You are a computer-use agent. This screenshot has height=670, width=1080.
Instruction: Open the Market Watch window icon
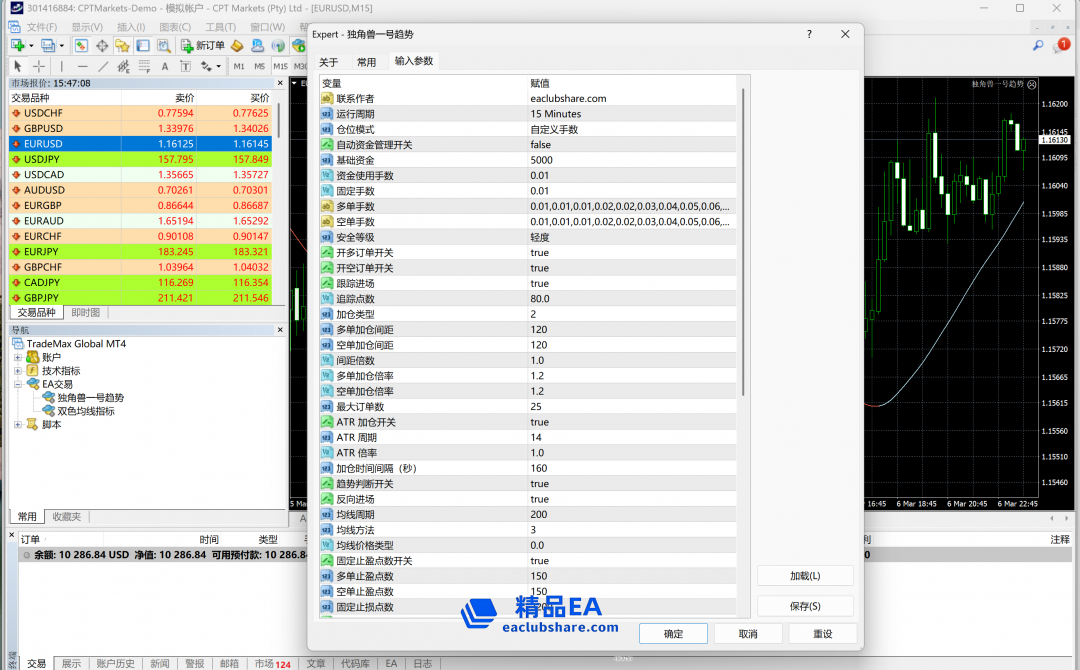[x=81, y=46]
